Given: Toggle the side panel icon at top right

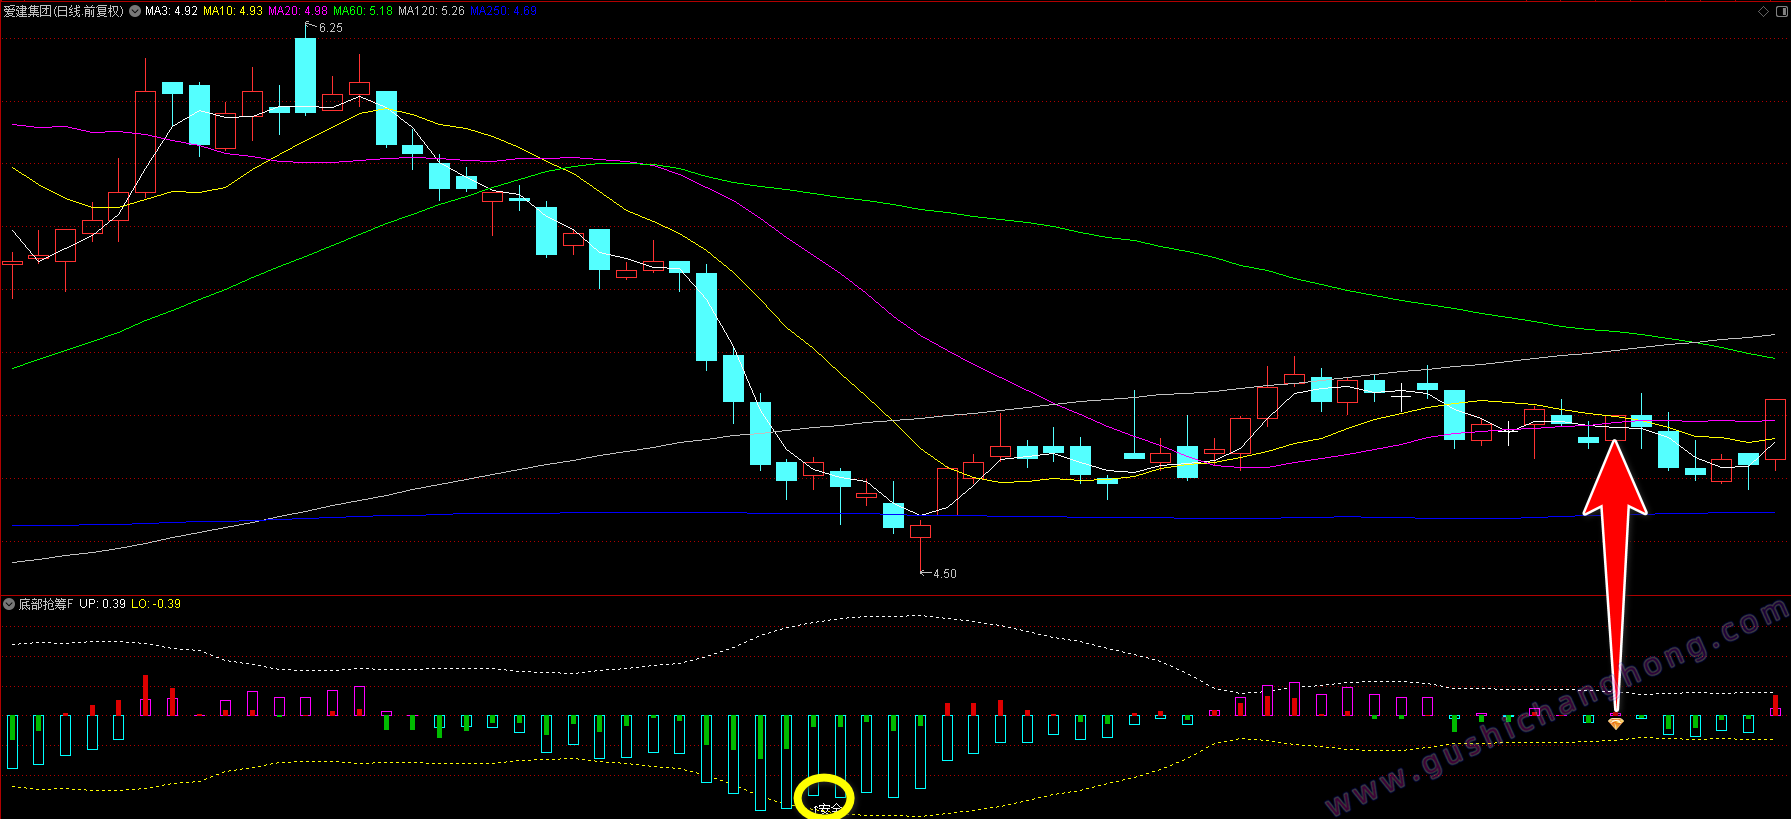Looking at the screenshot, I should [1780, 11].
